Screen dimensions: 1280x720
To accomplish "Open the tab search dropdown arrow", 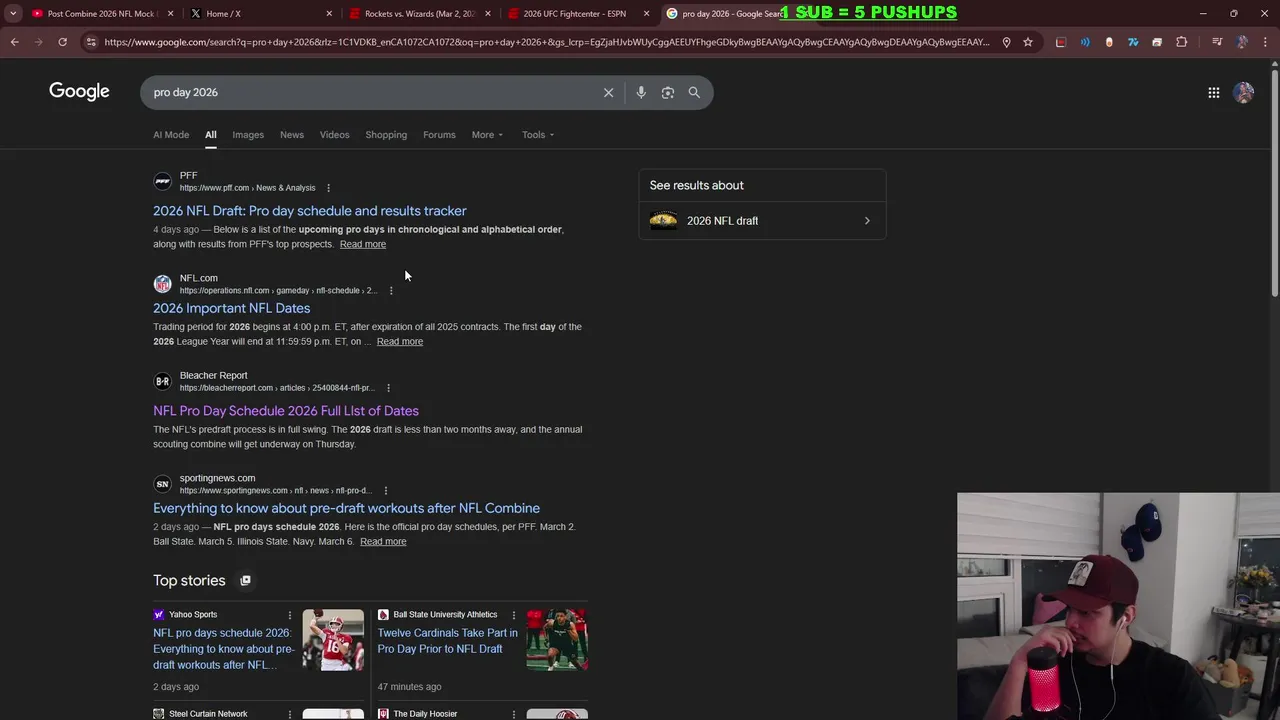I will (13, 14).
